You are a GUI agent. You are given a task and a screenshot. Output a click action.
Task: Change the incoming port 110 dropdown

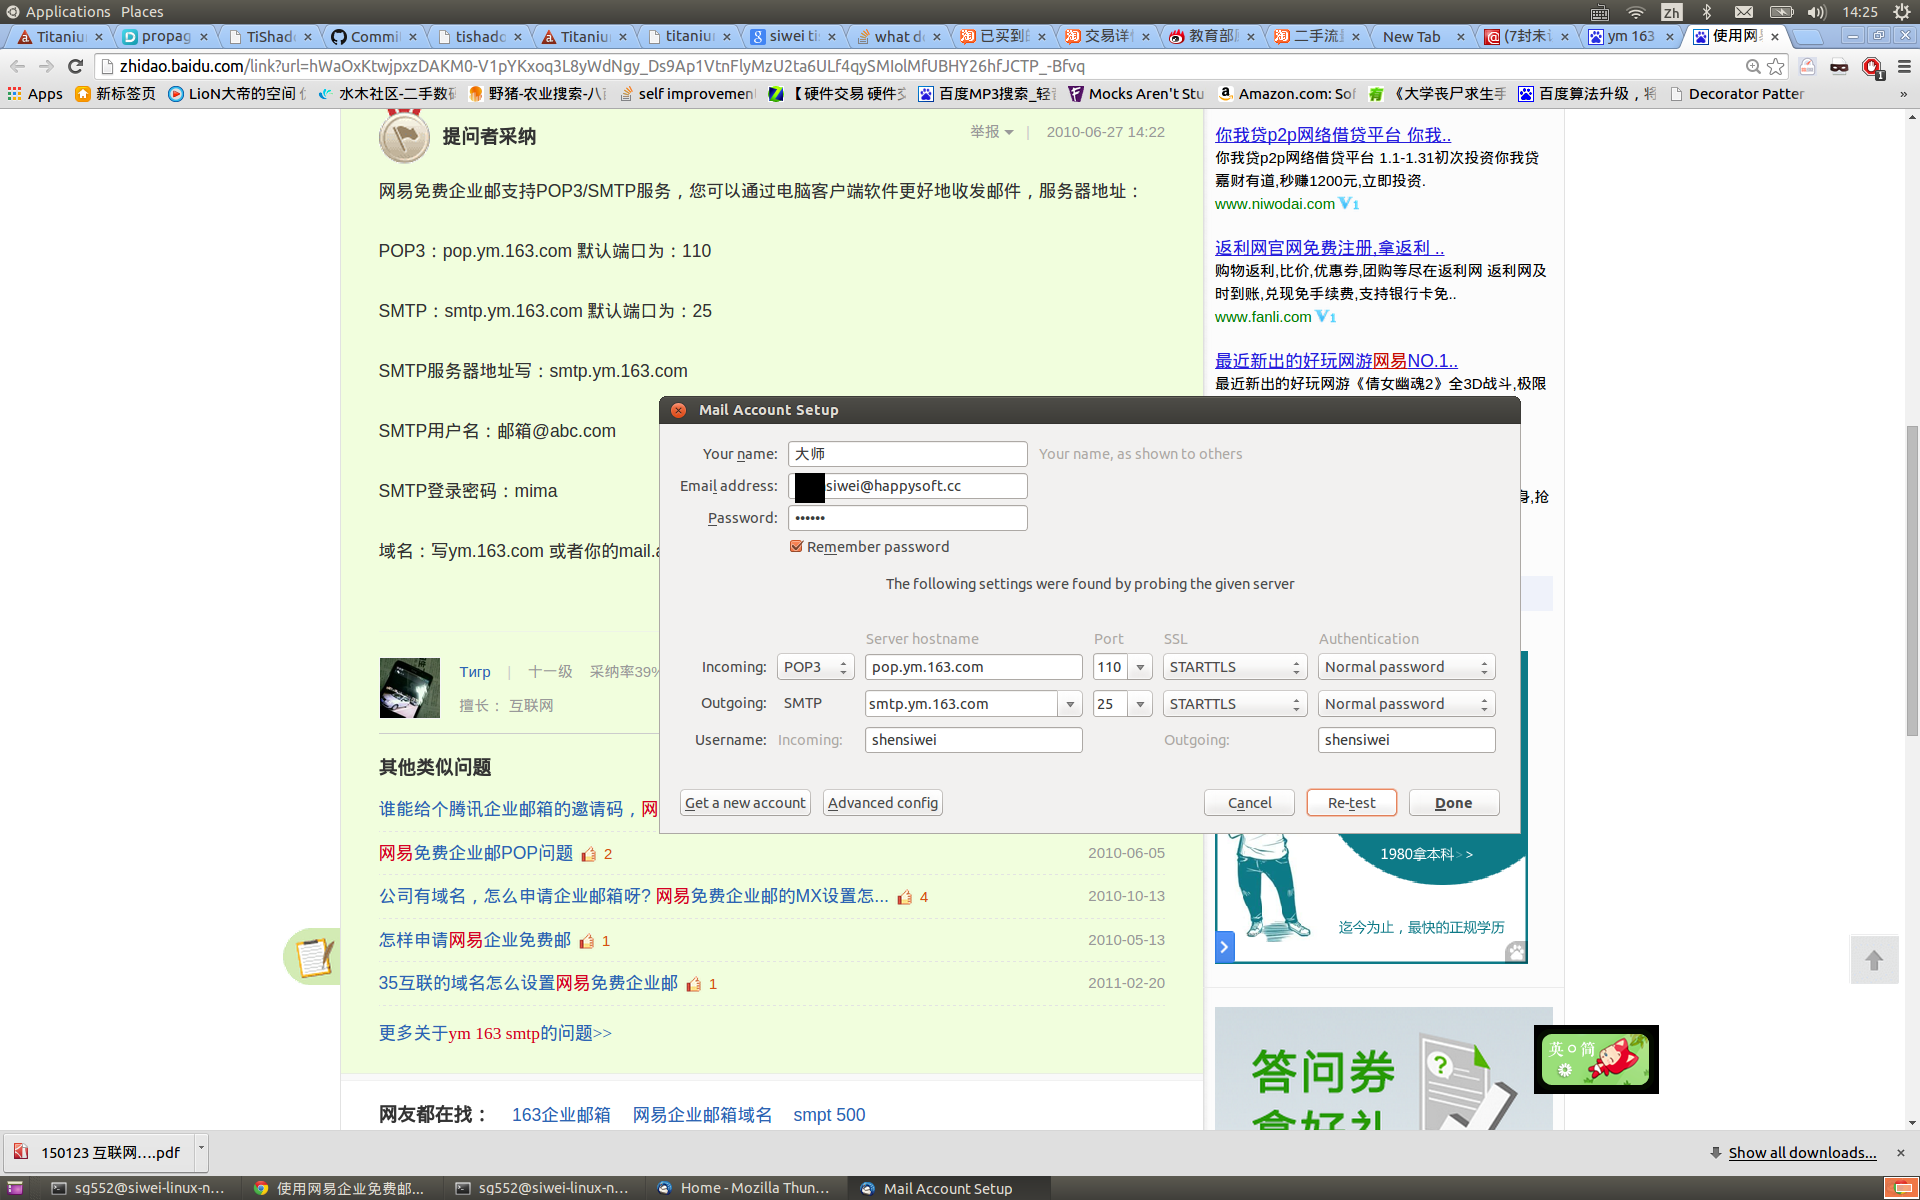click(x=1141, y=666)
